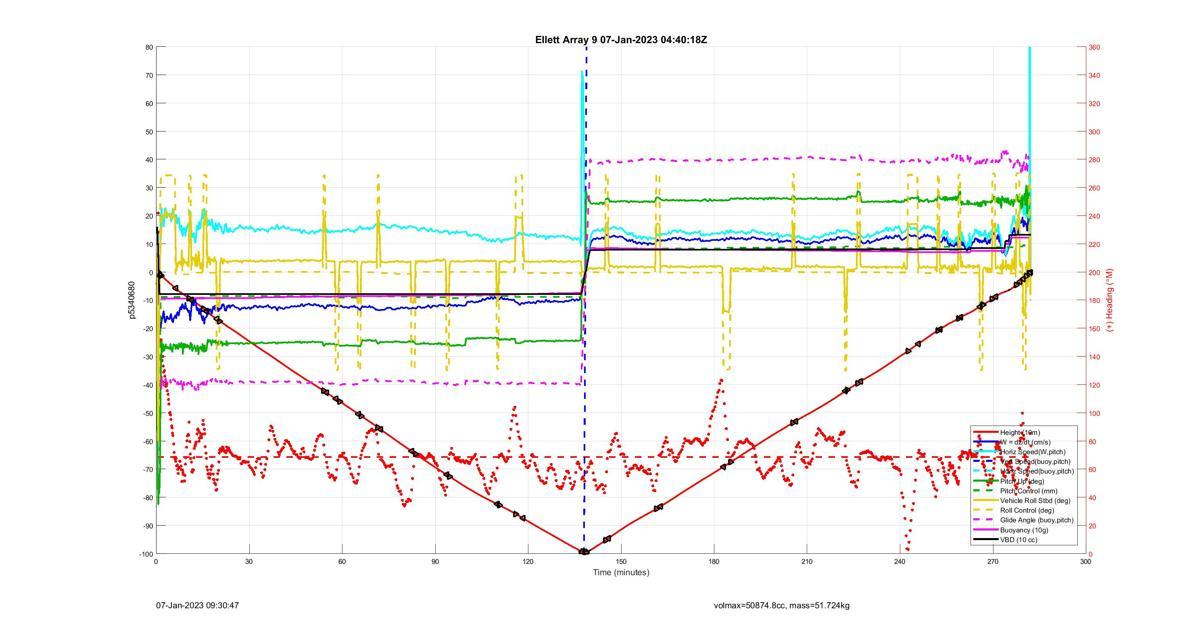This screenshot has width=1200, height=622.
Task: Click the plot title "Ellett Array 9 07-Jan-2023 04:40:18Z"
Action: pos(621,40)
